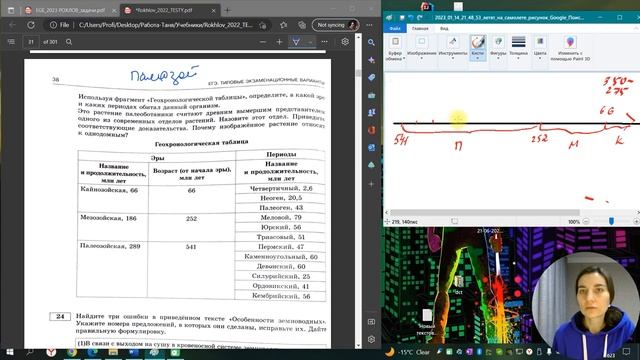Expand Paint Инструменты group
The width and height of the screenshot is (640, 360).
[x=453, y=49]
